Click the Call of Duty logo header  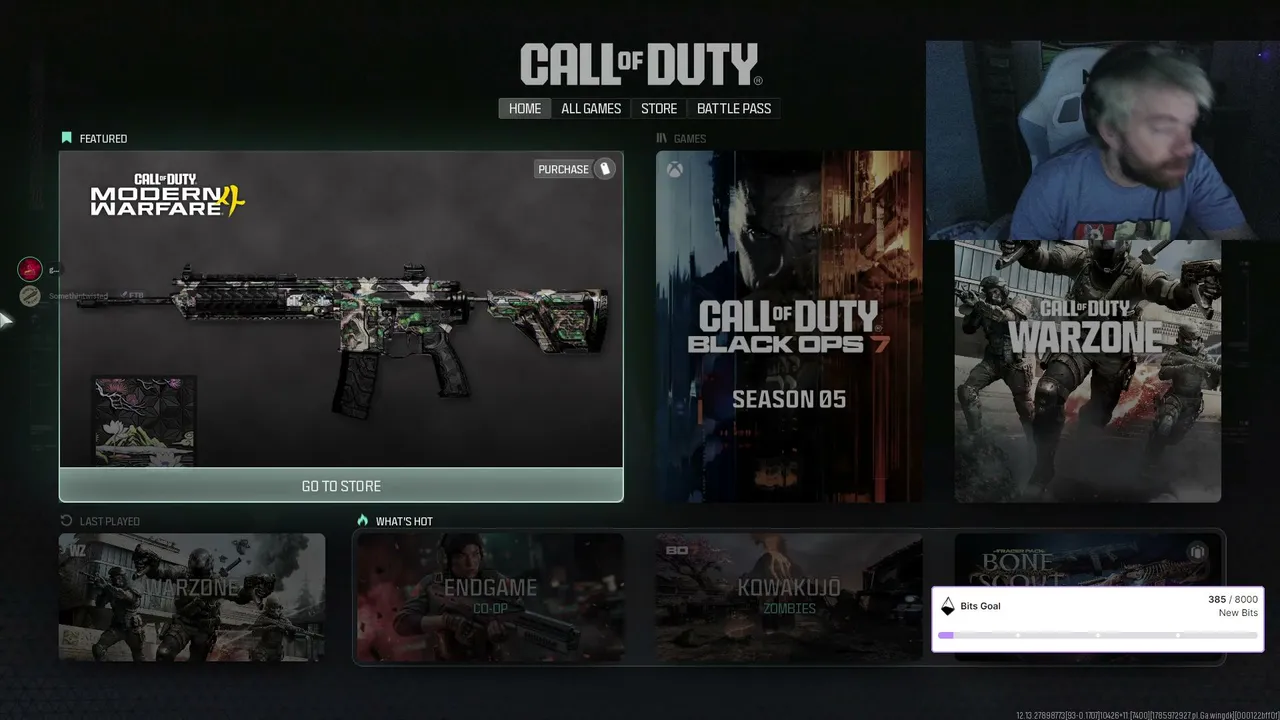pyautogui.click(x=641, y=65)
